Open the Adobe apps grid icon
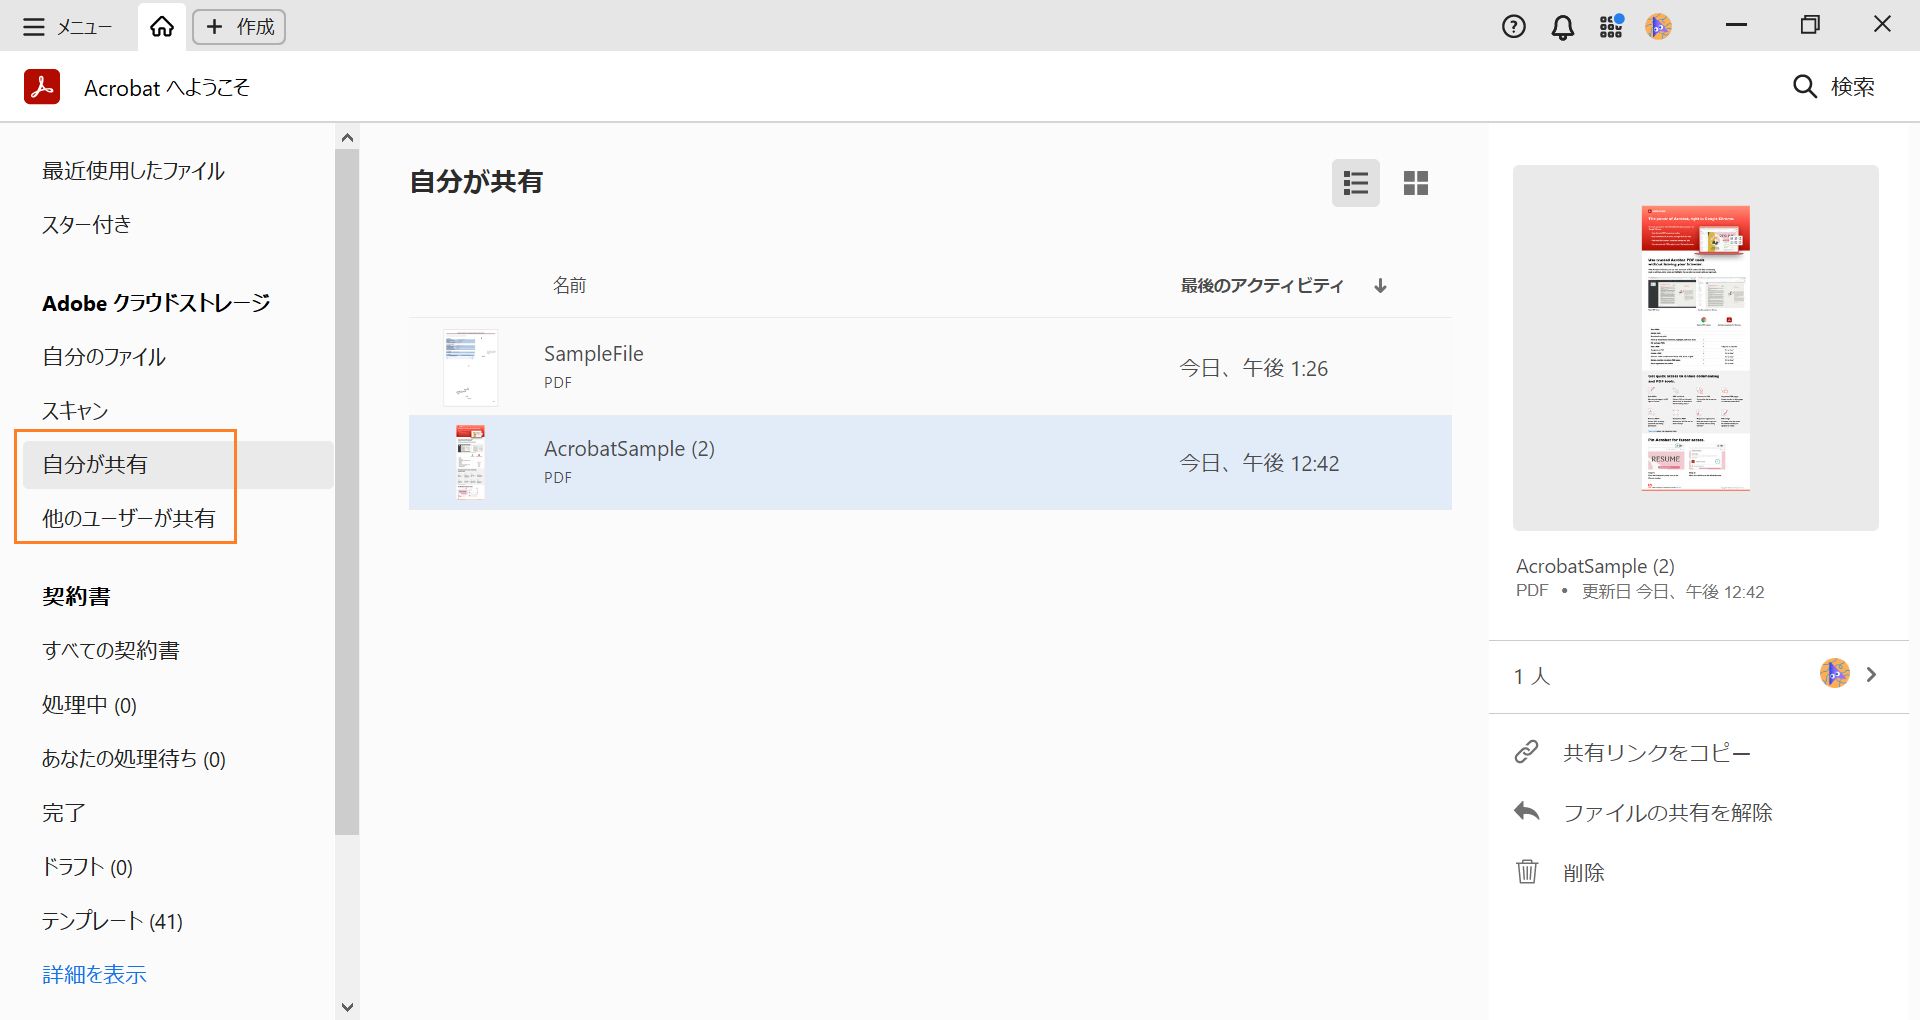 tap(1610, 26)
